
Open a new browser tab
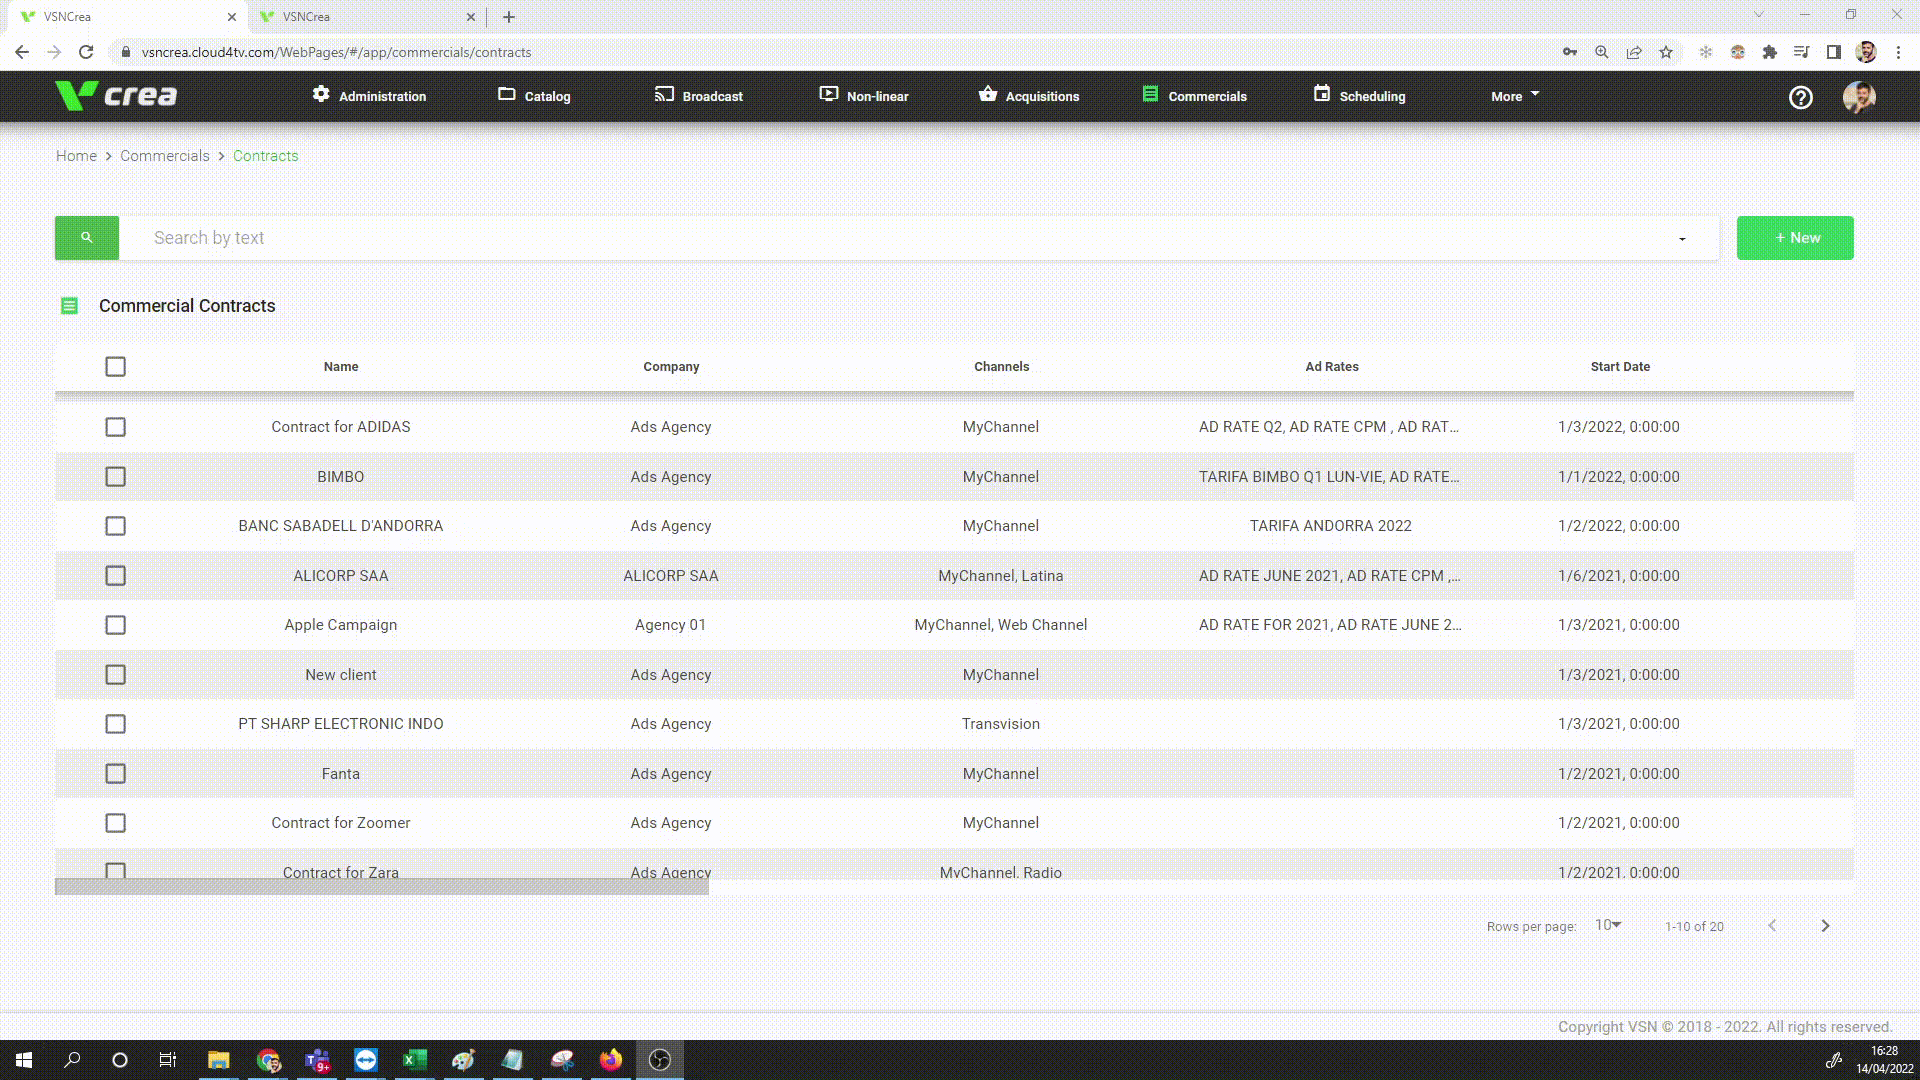click(x=509, y=17)
